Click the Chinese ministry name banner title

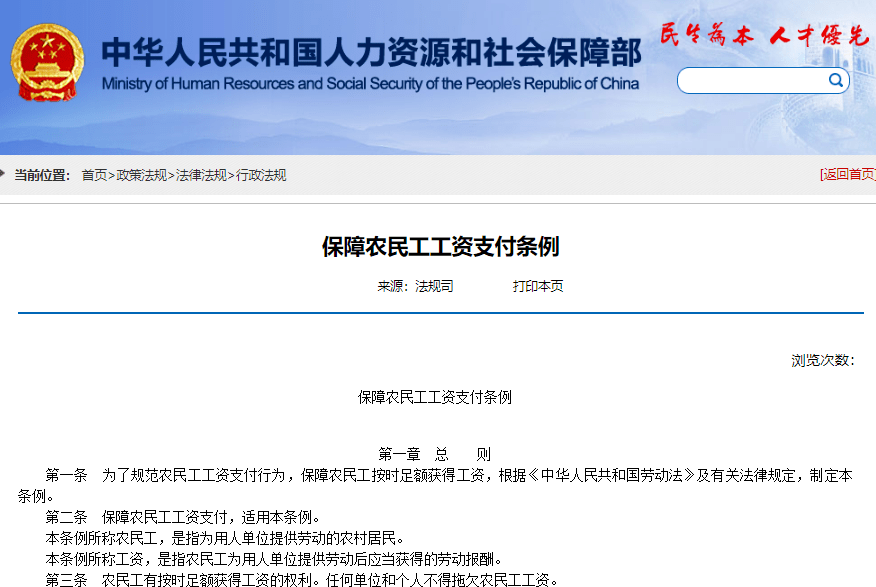click(370, 52)
